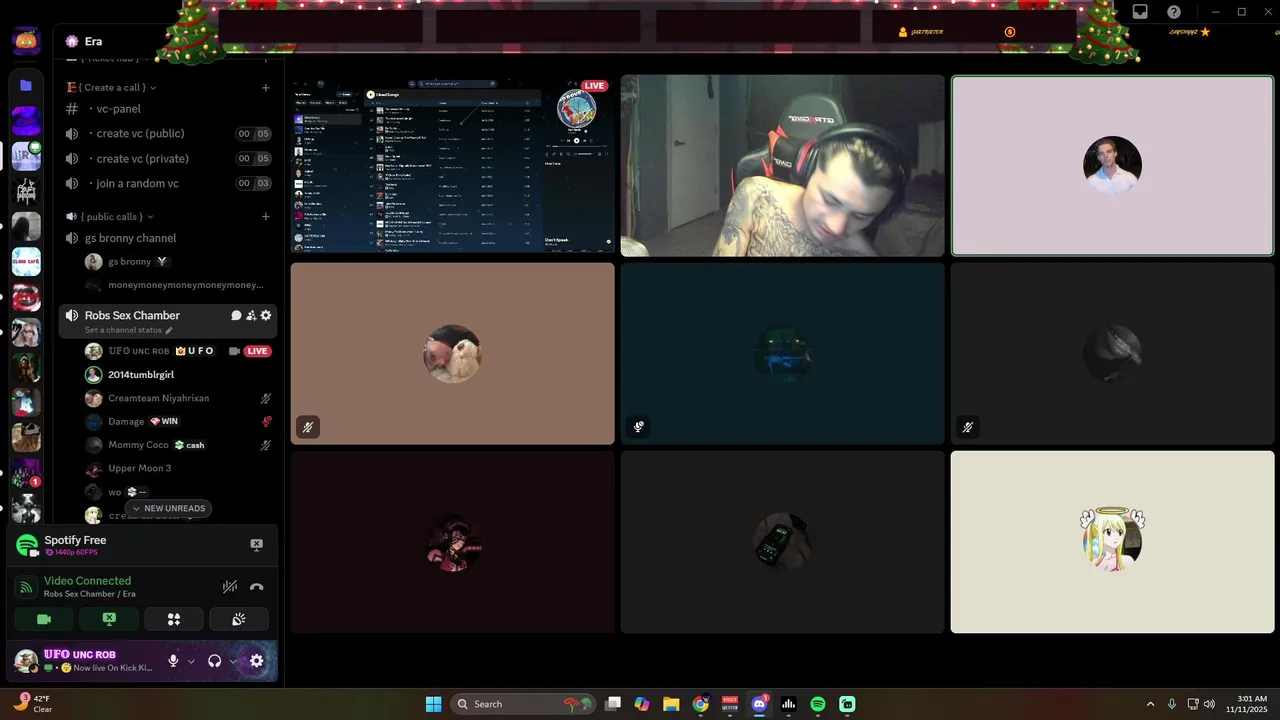Join create vc (private) channel
1280x720 pixels.
[168, 158]
